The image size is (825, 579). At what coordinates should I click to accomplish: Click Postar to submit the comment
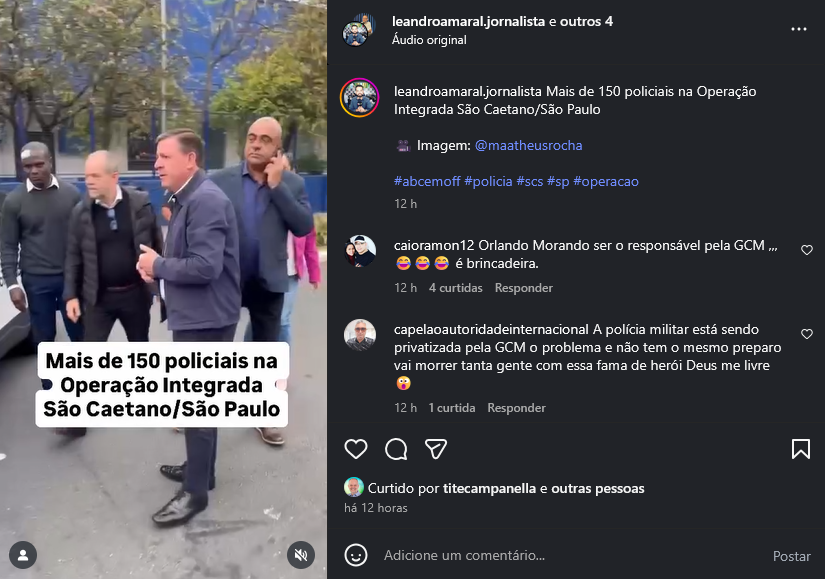pos(791,556)
